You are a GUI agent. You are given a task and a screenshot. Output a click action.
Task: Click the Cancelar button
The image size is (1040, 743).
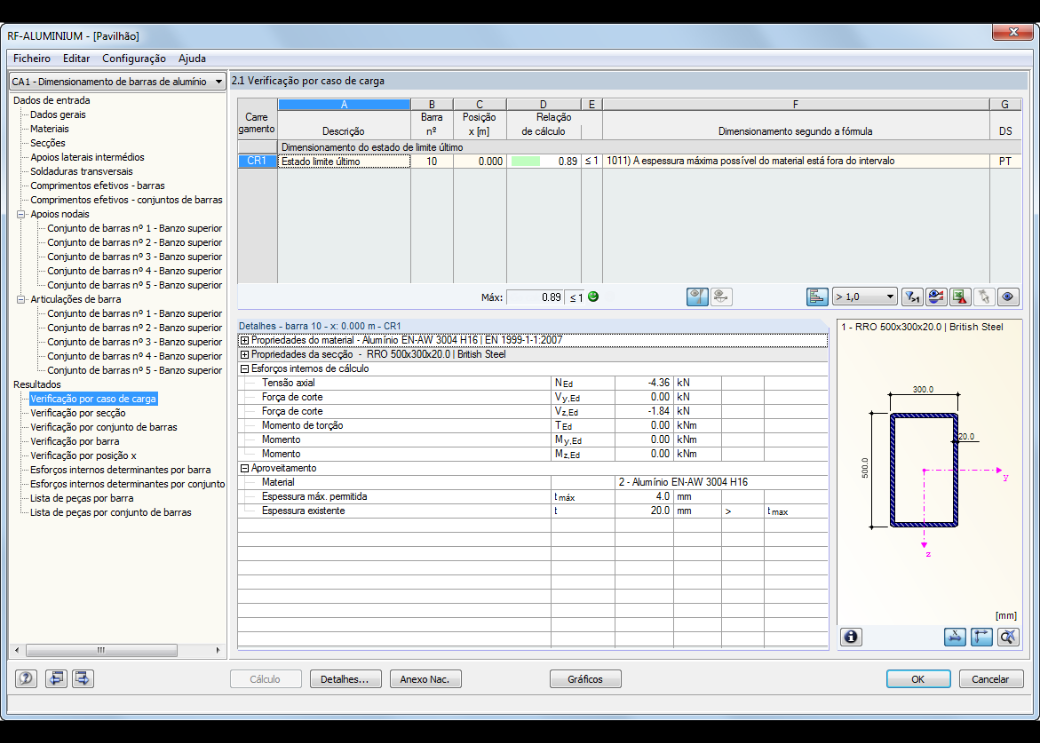[990, 679]
